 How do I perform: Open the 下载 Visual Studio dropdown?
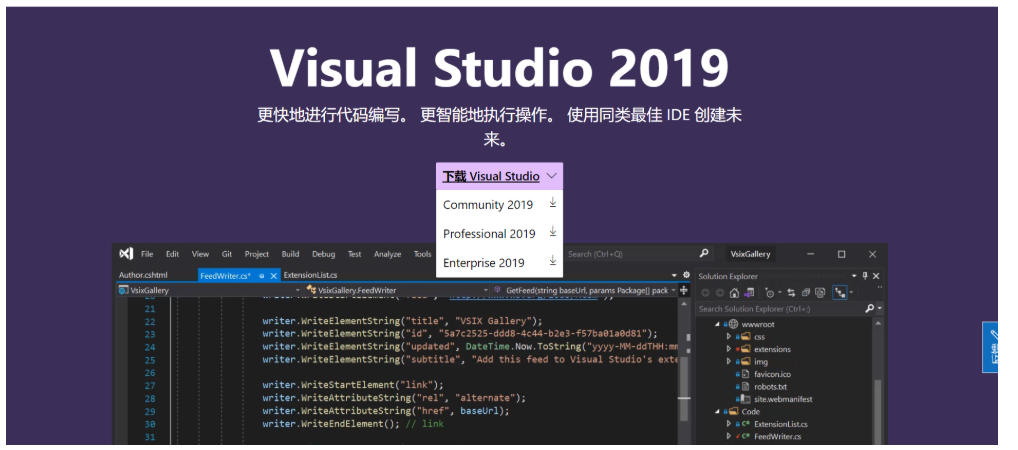499,176
